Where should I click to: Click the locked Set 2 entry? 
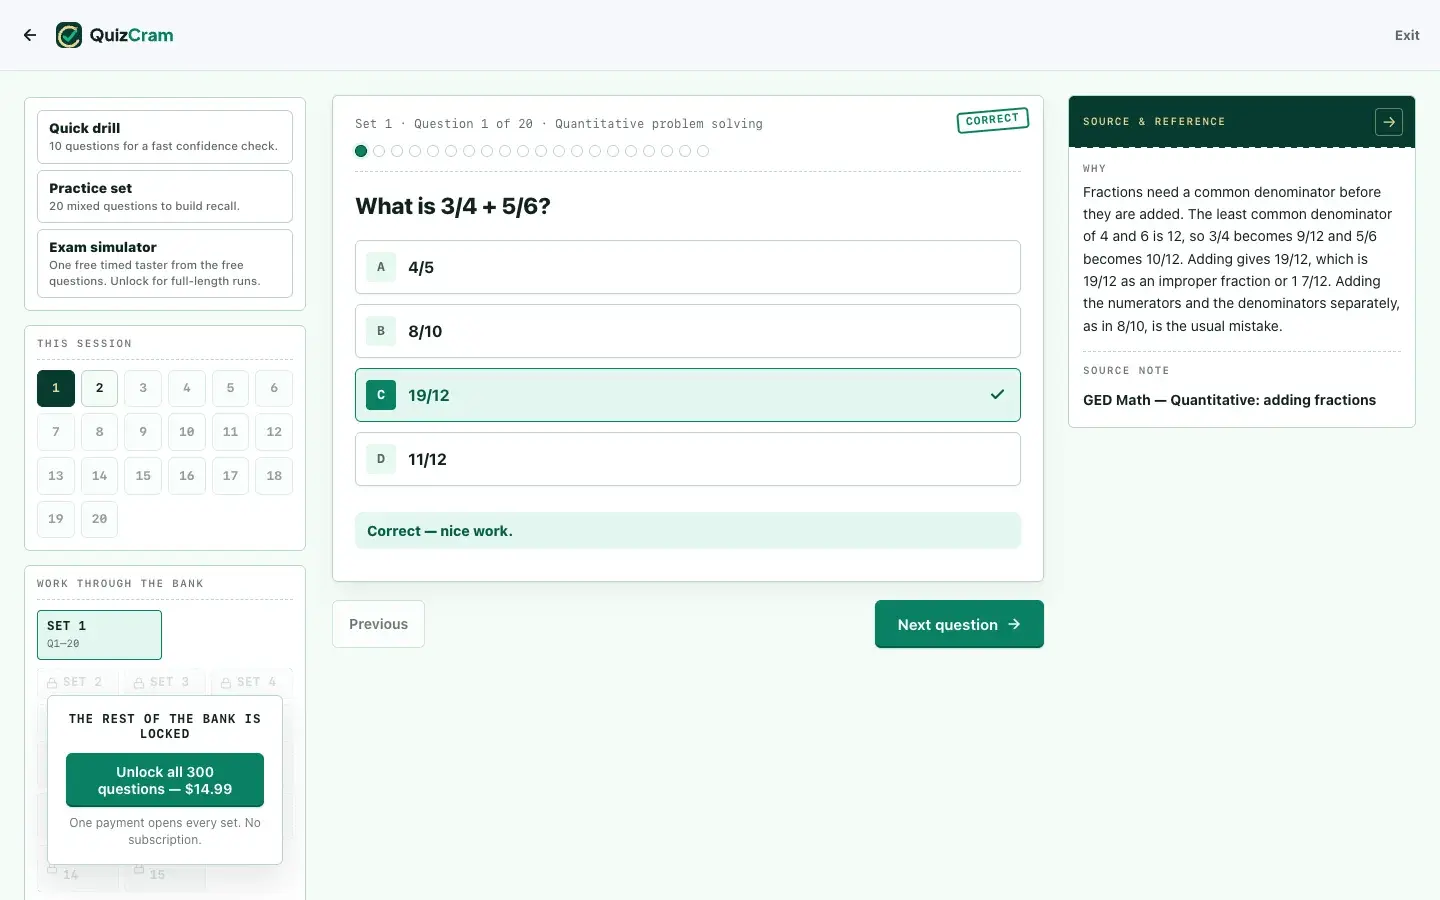(x=76, y=682)
